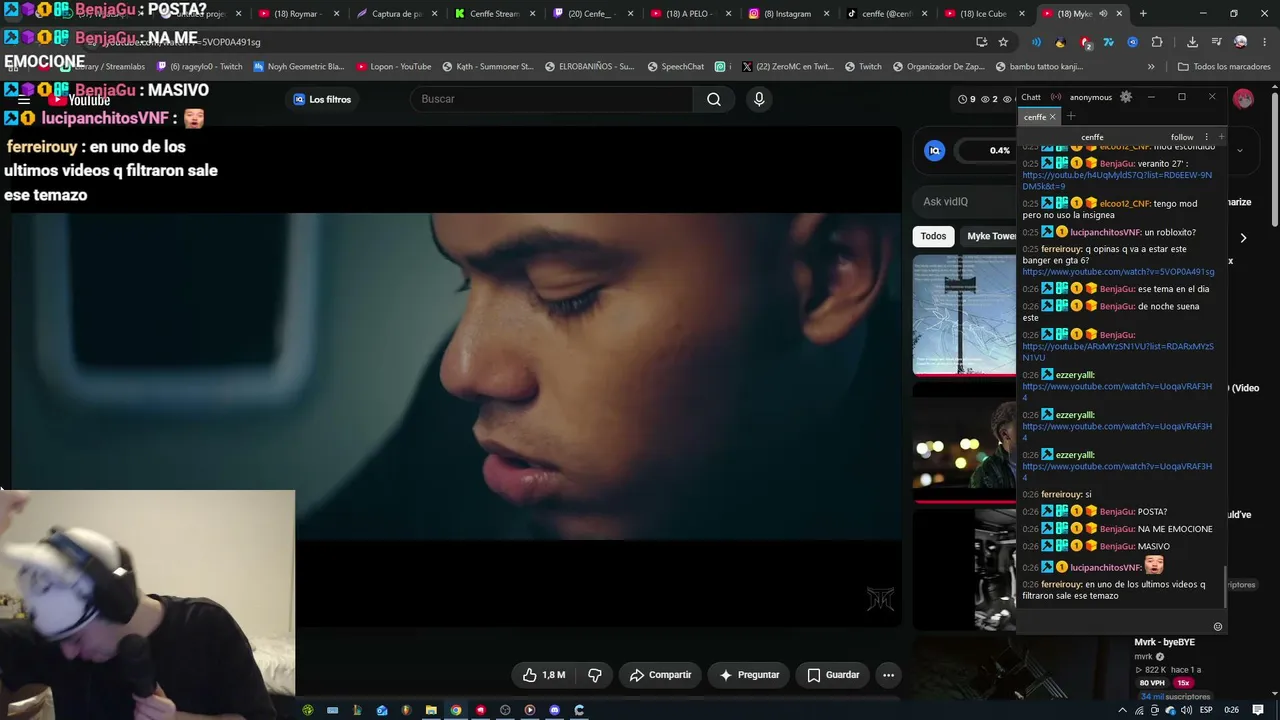Click the browser profile avatar
This screenshot has height=720, width=1280.
1240,42
